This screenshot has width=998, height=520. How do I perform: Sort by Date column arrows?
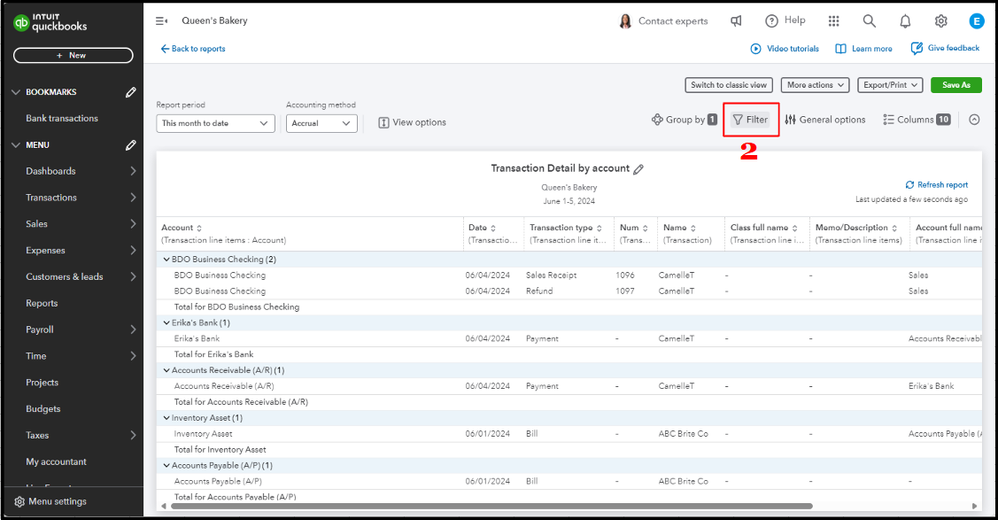pos(493,228)
